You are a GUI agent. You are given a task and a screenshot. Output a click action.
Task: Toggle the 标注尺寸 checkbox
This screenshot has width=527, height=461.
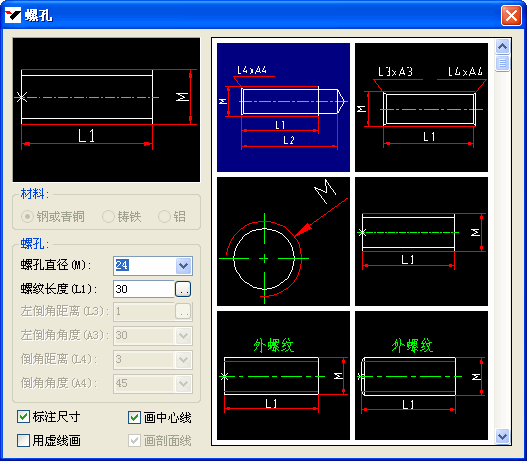(23, 417)
